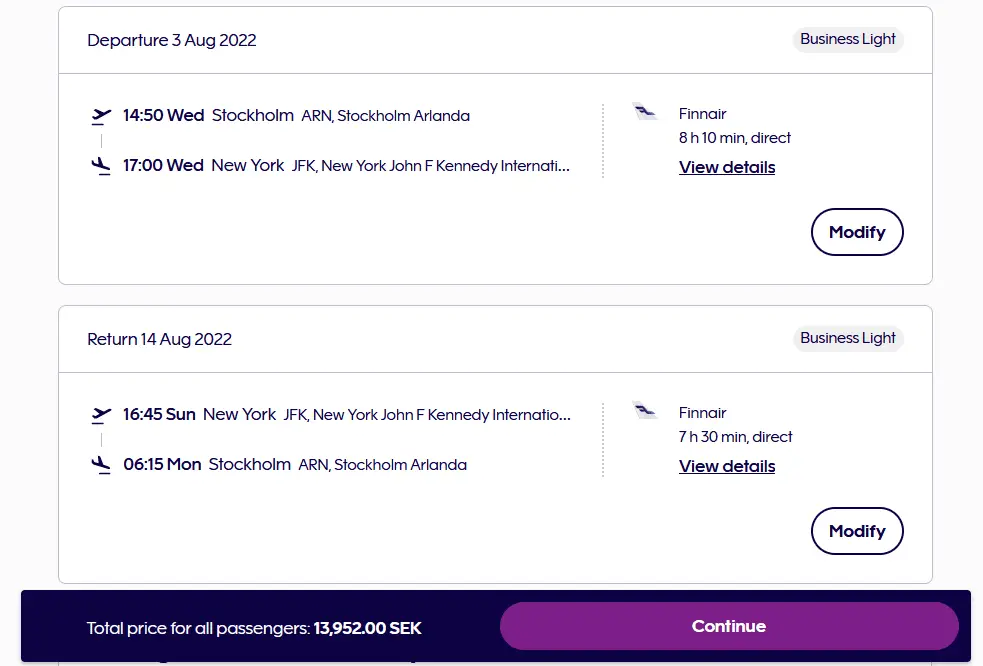Click the total price 13,952.00 SEK
The width and height of the screenshot is (983, 666).
tap(367, 628)
